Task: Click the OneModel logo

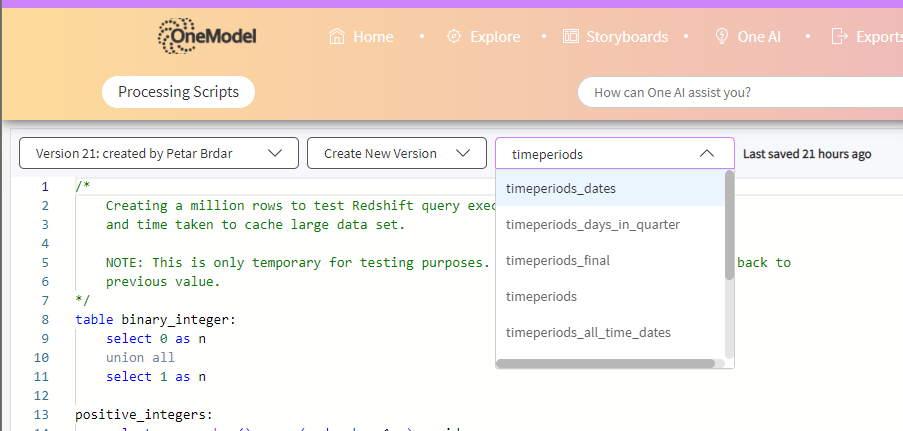Action: point(207,36)
